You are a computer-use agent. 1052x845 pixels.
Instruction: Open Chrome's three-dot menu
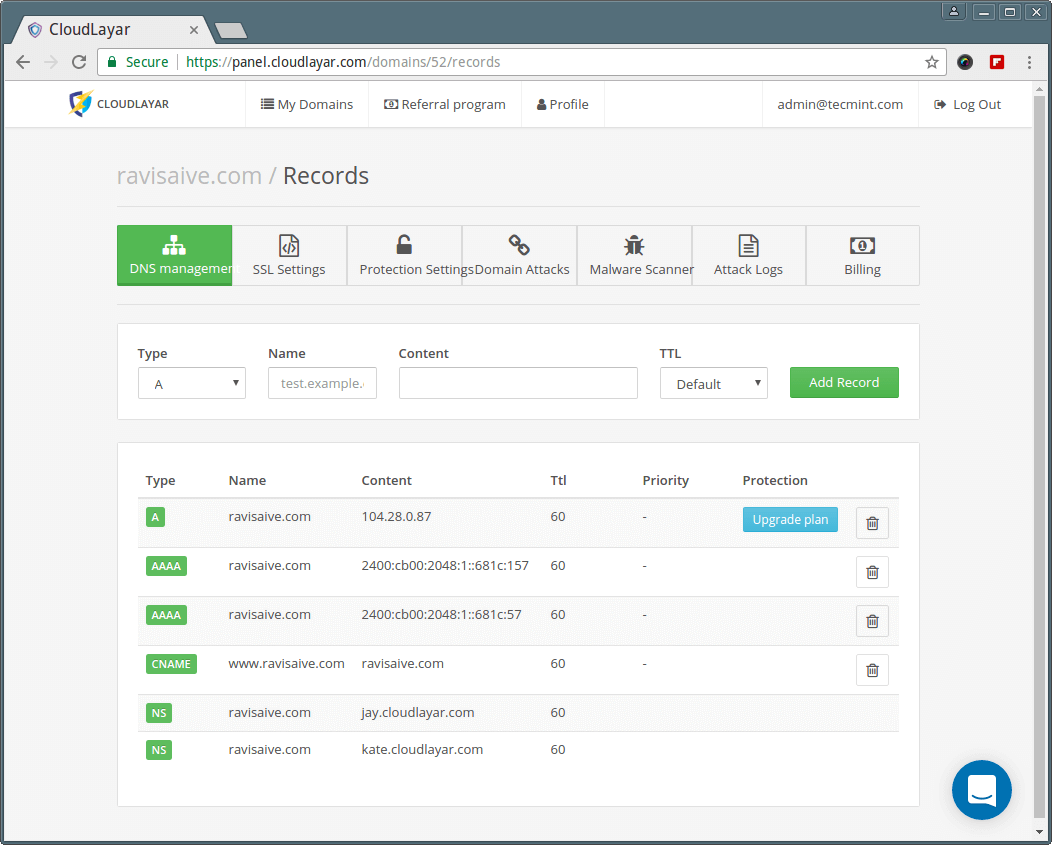(x=1029, y=62)
